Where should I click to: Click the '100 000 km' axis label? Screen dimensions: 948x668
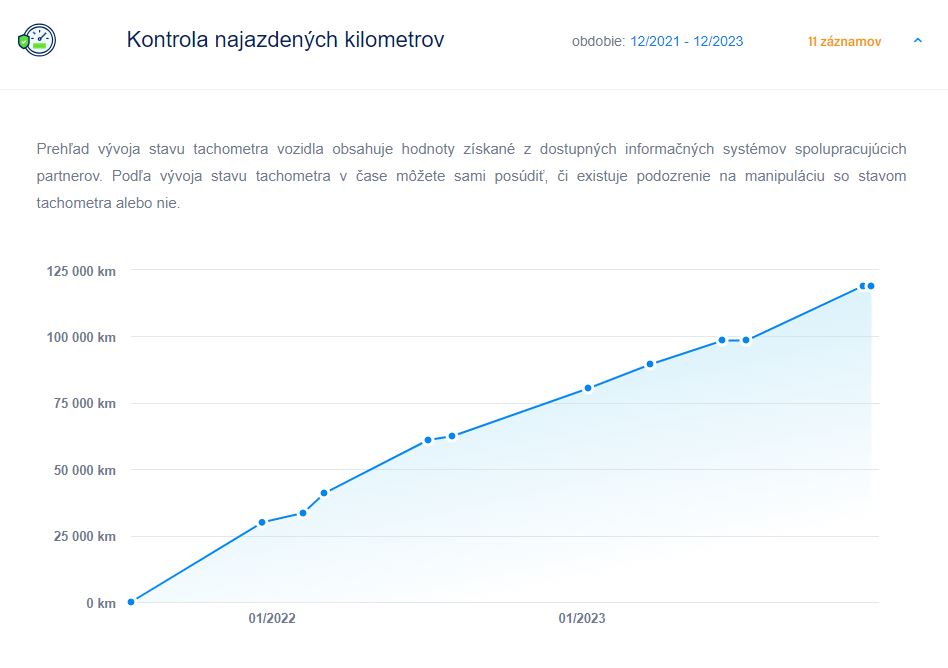coord(81,337)
